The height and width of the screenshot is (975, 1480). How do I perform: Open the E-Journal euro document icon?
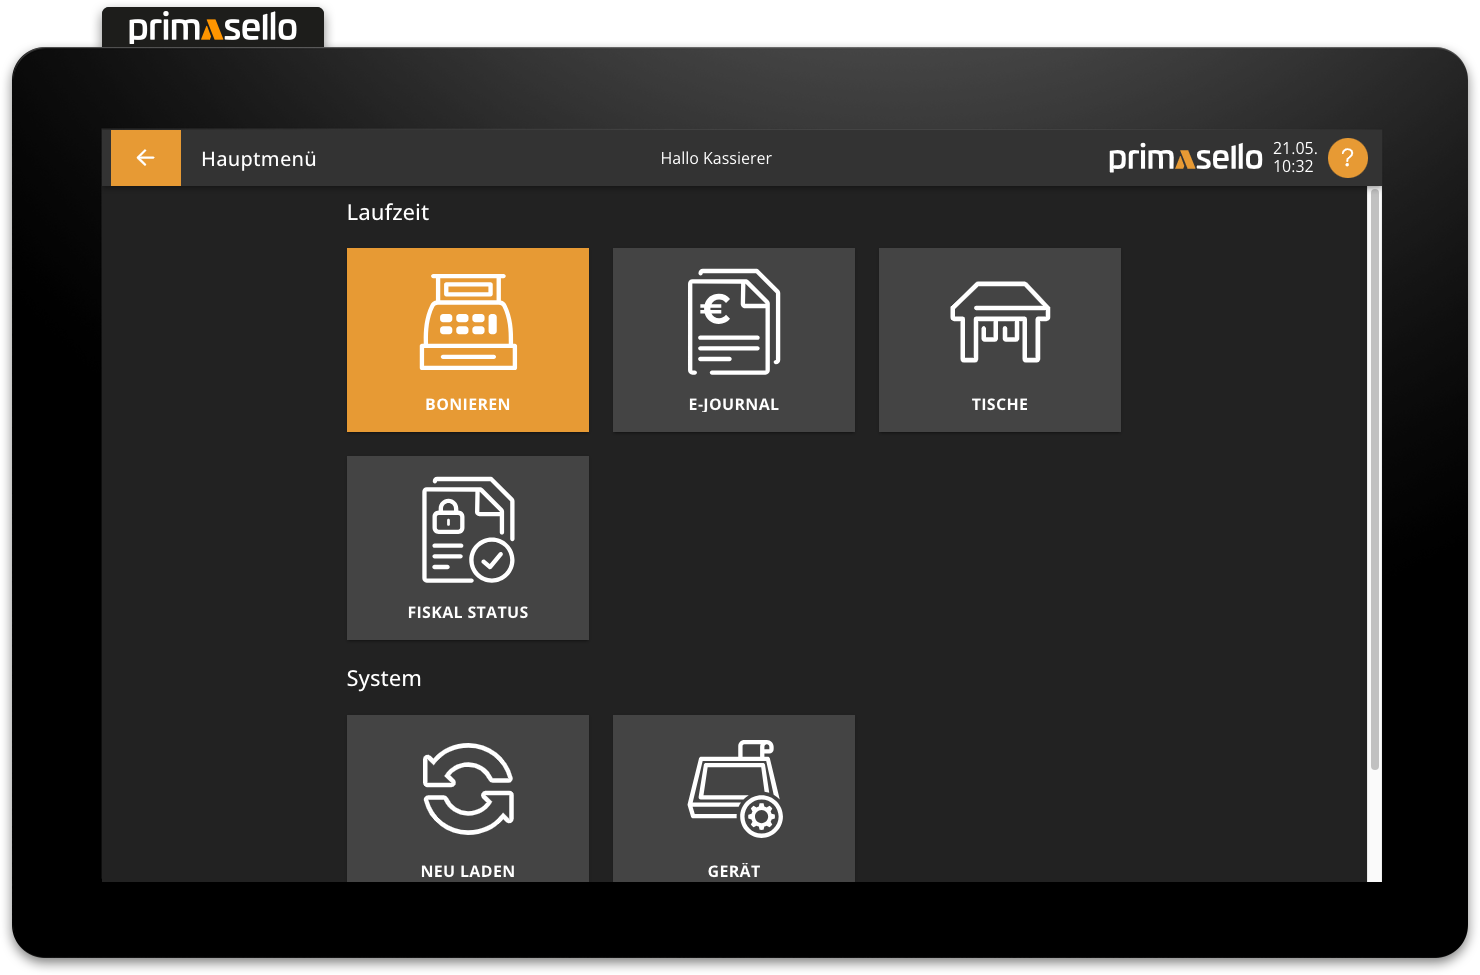point(733,322)
